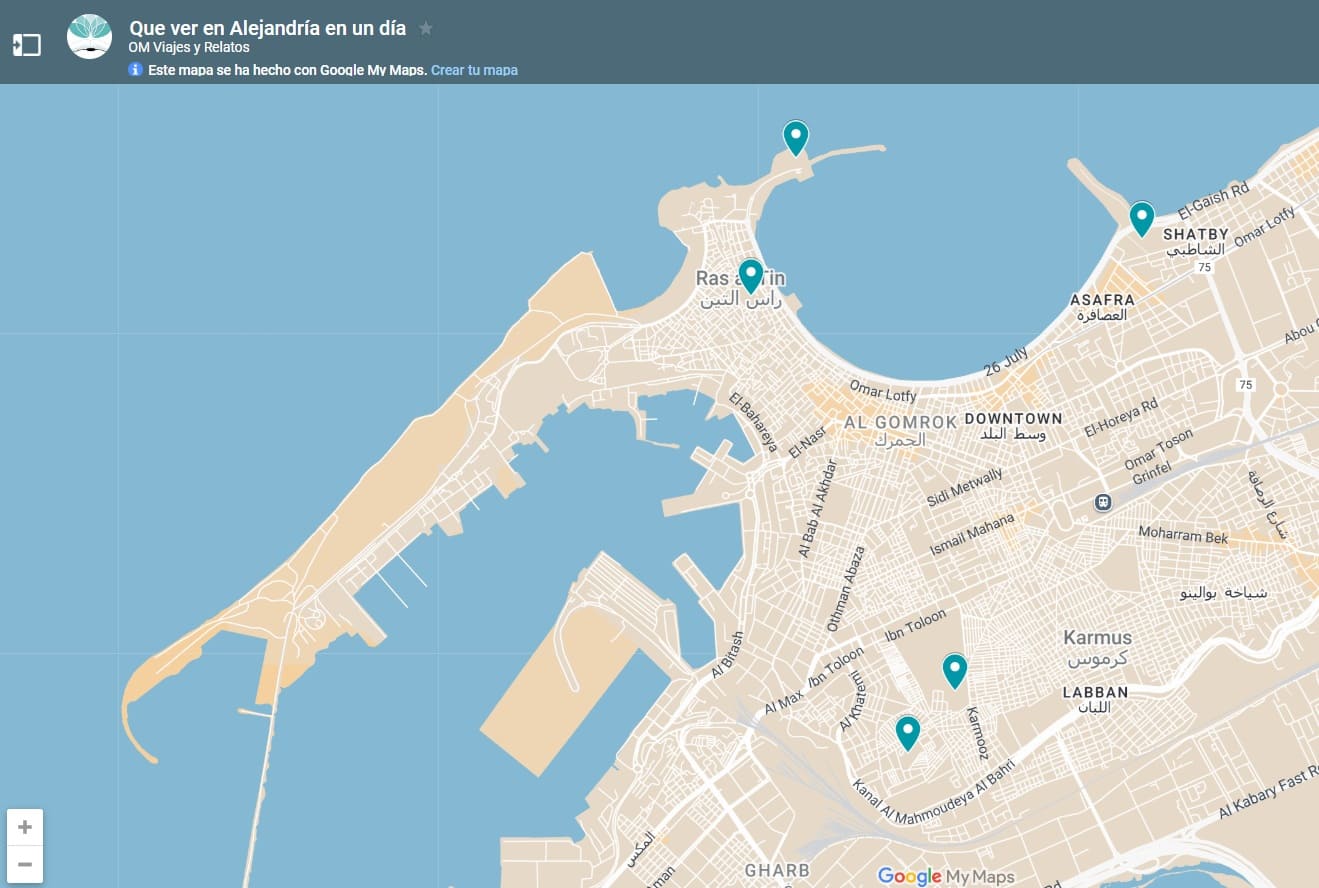Viewport: 1319px width, 888px height.
Task: Open the side panel toggle icon
Action: pyautogui.click(x=26, y=45)
